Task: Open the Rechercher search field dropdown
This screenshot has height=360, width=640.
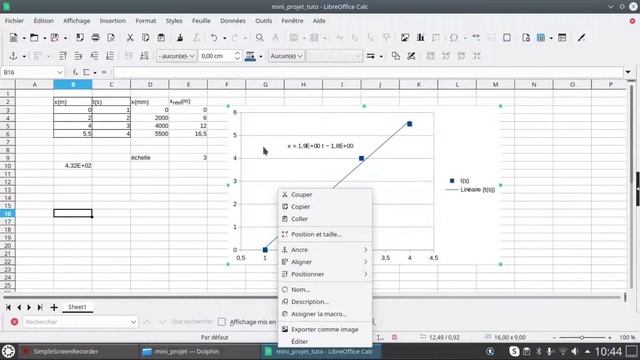Action: click(133, 322)
